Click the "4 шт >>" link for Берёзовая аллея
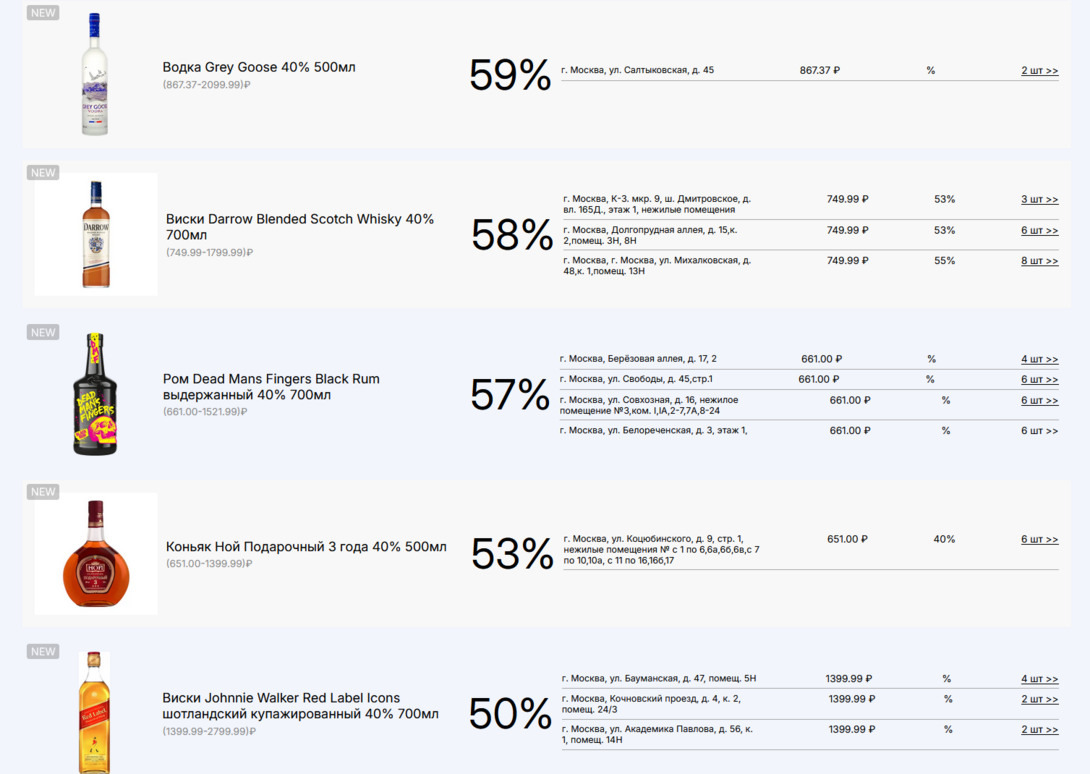1090x774 pixels. click(1039, 359)
